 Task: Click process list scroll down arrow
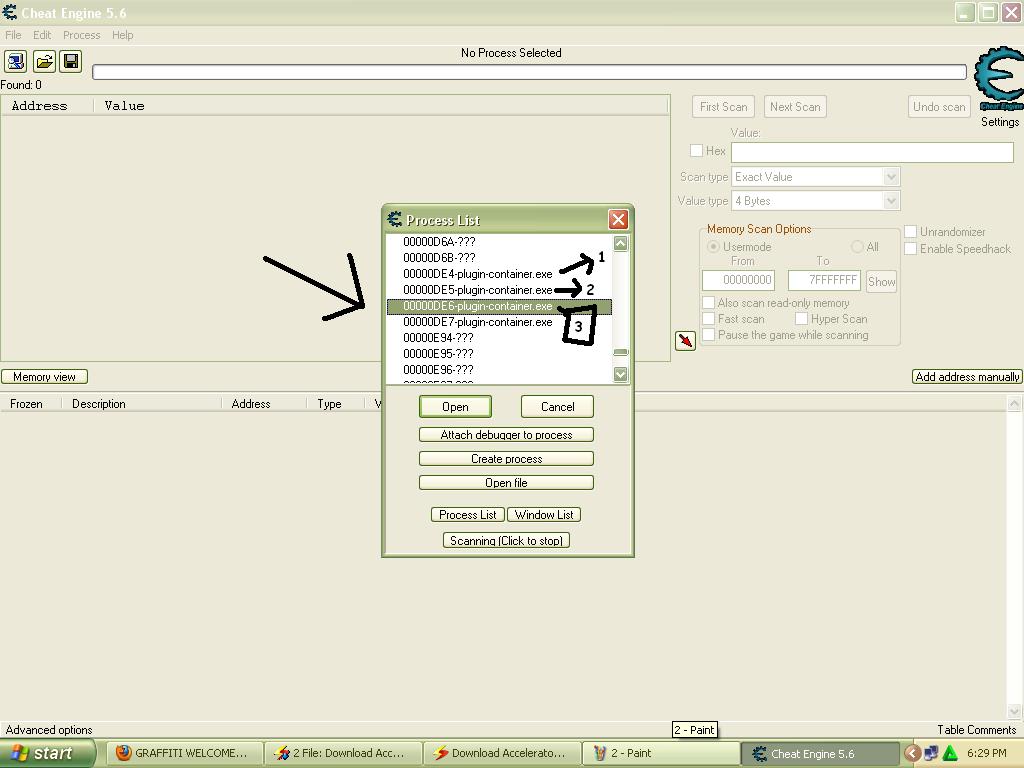[x=620, y=374]
